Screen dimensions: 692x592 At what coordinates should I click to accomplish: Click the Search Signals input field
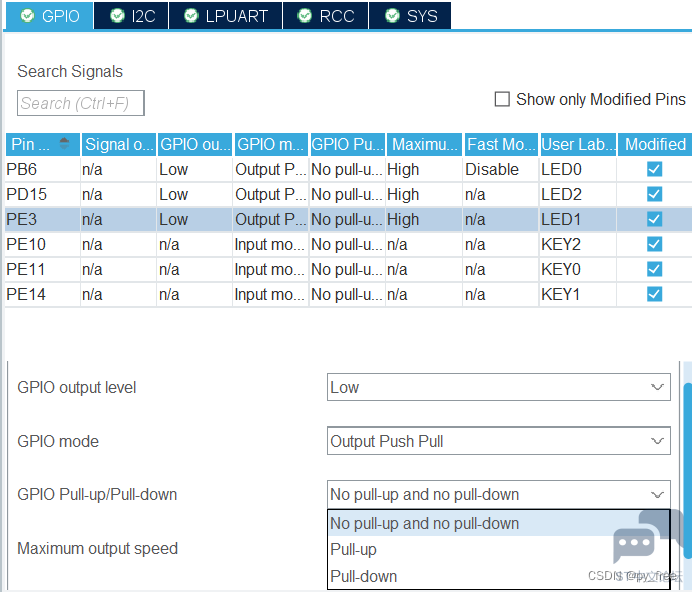[81, 103]
